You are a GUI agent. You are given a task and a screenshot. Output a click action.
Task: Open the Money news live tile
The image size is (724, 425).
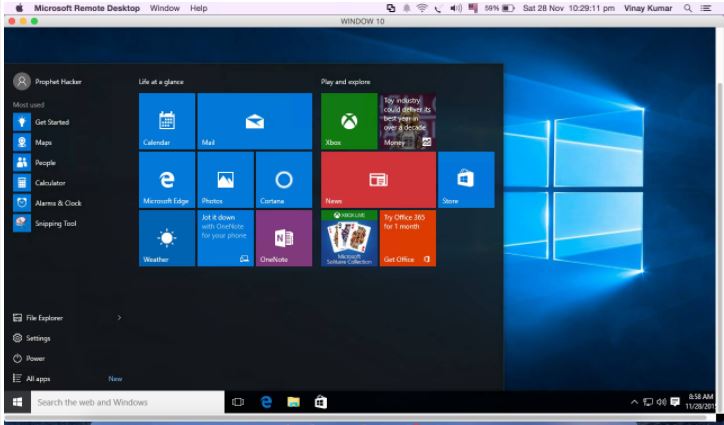coord(407,121)
